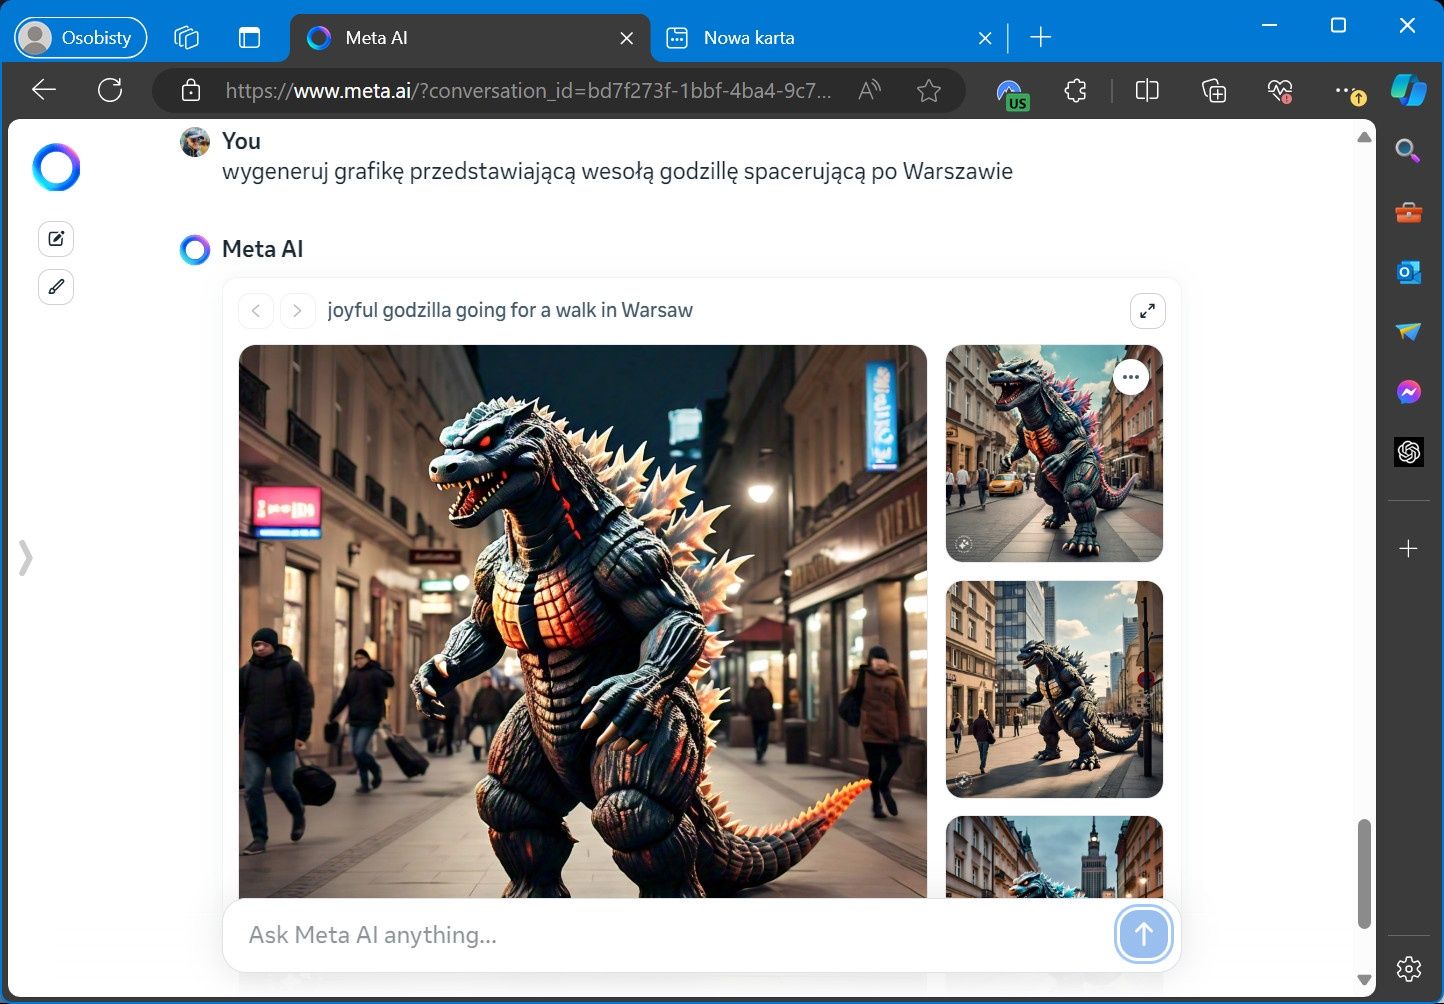Screen dimensions: 1444x1004
Task: Click the user avatar beside You
Action: click(x=195, y=142)
